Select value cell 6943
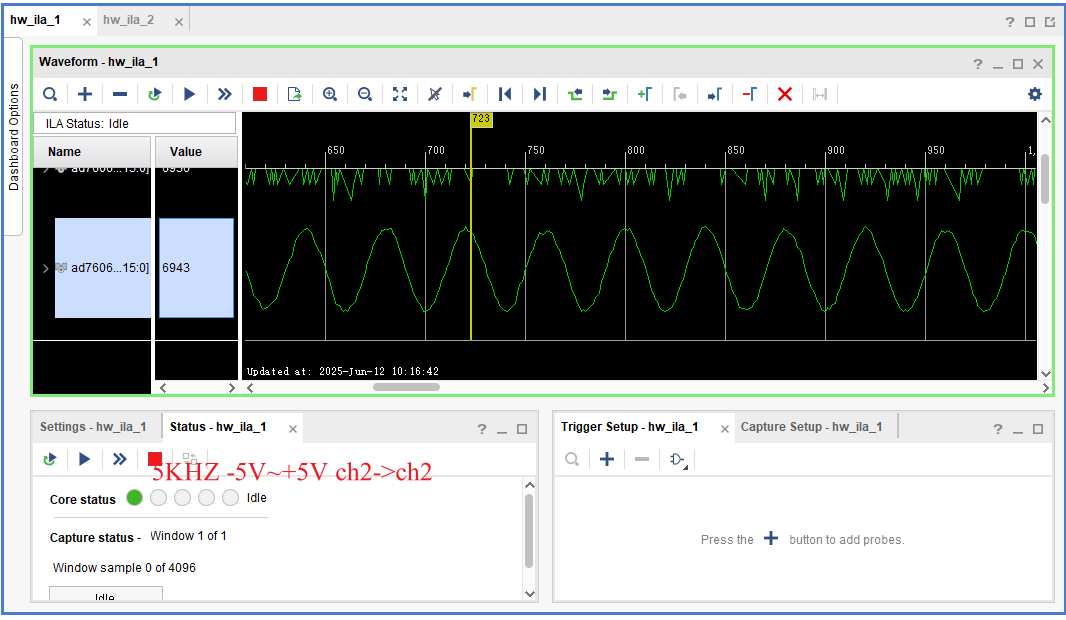The image size is (1066, 620). [196, 268]
